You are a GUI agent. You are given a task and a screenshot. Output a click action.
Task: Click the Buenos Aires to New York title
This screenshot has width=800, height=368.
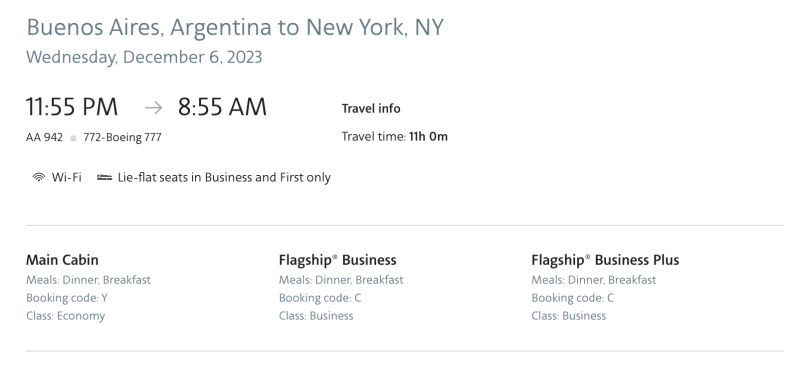point(235,27)
